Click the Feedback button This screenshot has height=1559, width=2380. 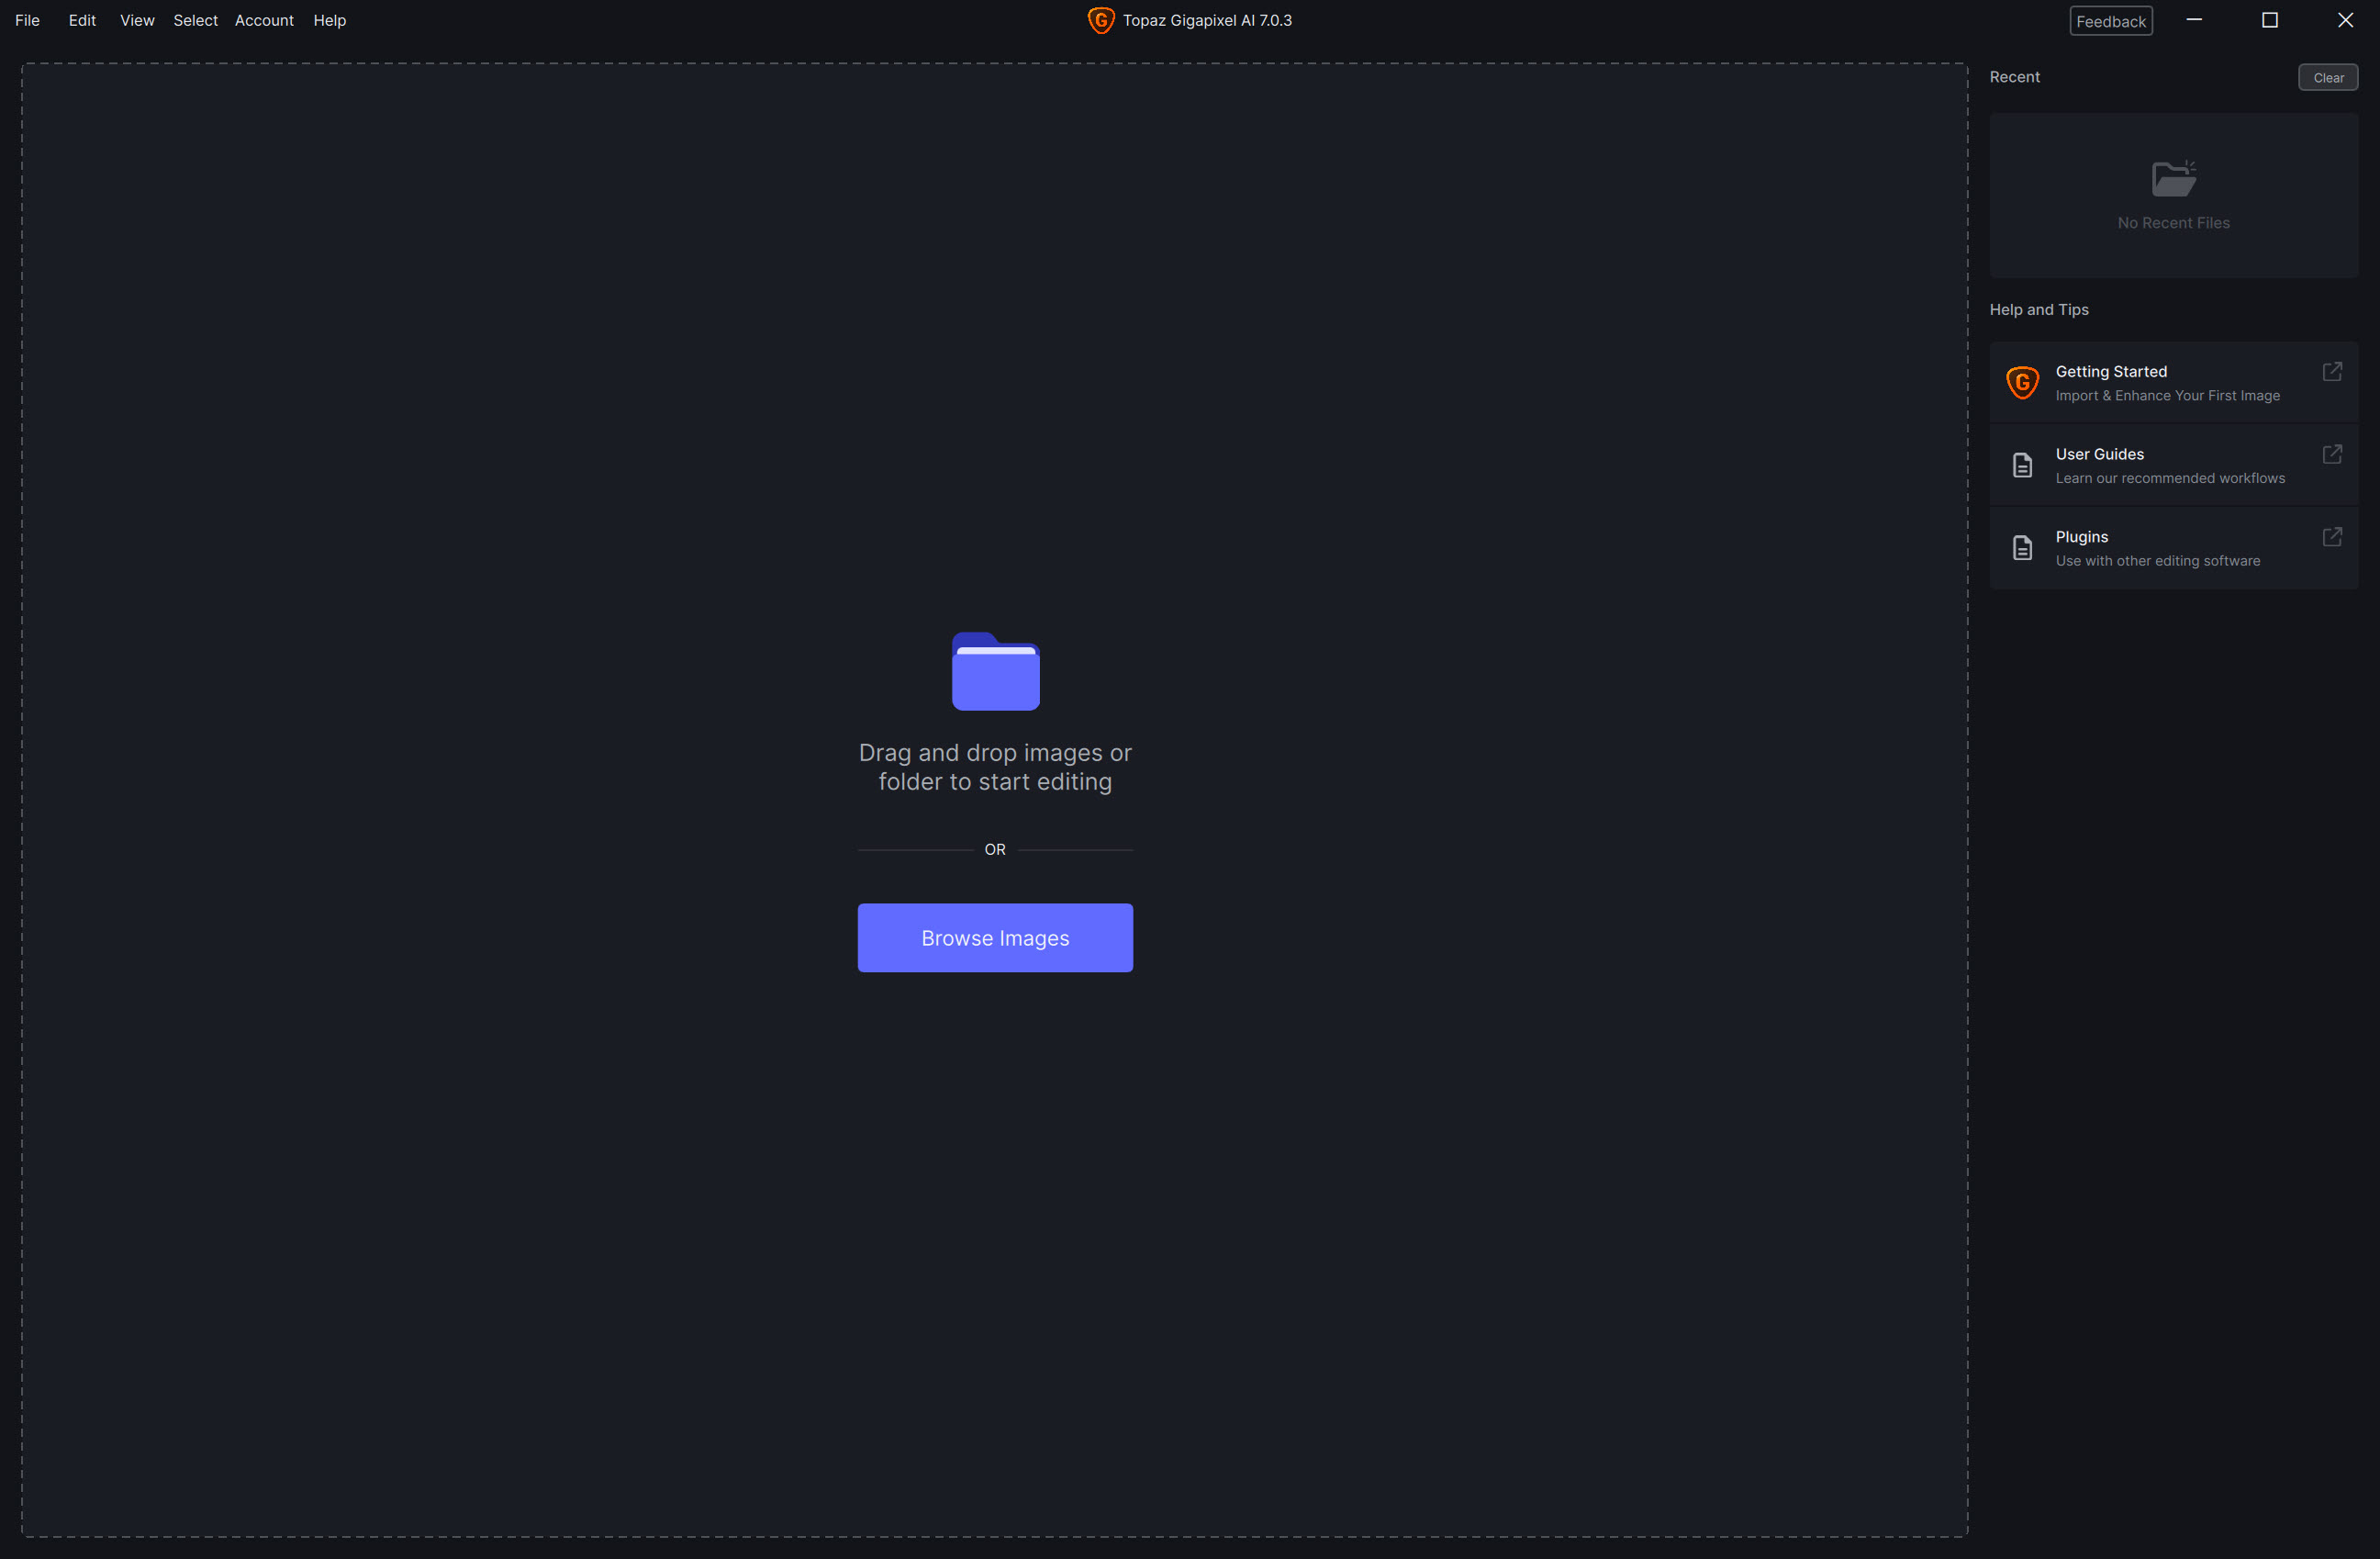[x=2110, y=21]
